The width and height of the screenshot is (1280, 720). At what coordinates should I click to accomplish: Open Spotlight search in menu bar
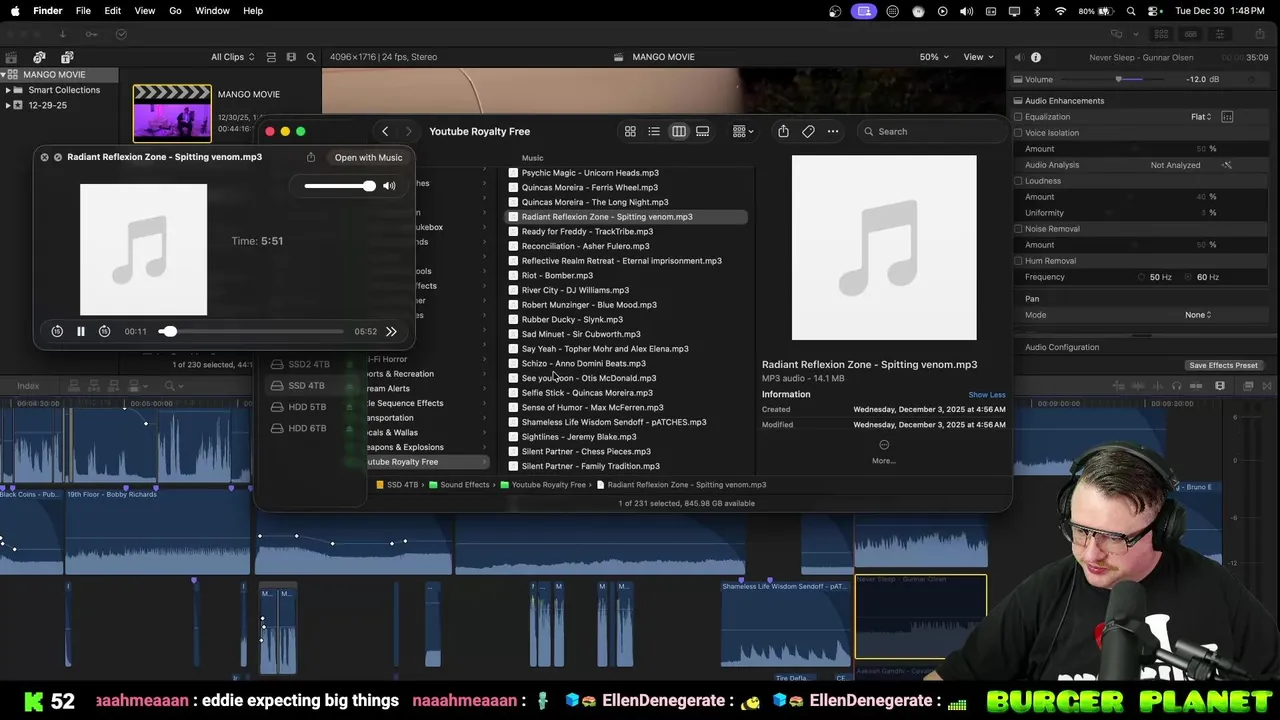pyautogui.click(x=1131, y=11)
